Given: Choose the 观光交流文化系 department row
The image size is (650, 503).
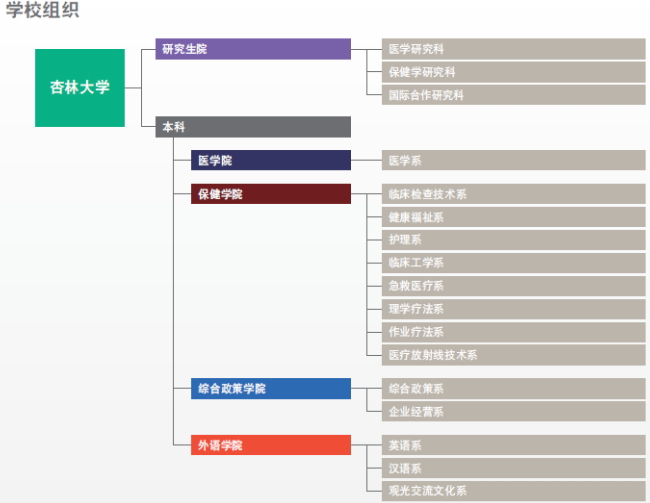Looking at the screenshot, I should pyautogui.click(x=513, y=491).
